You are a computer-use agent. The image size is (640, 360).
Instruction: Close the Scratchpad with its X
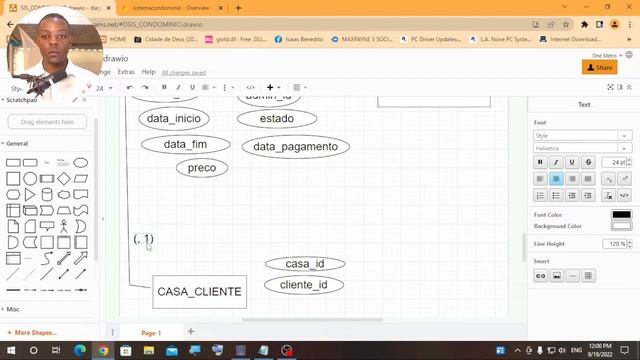(x=84, y=100)
